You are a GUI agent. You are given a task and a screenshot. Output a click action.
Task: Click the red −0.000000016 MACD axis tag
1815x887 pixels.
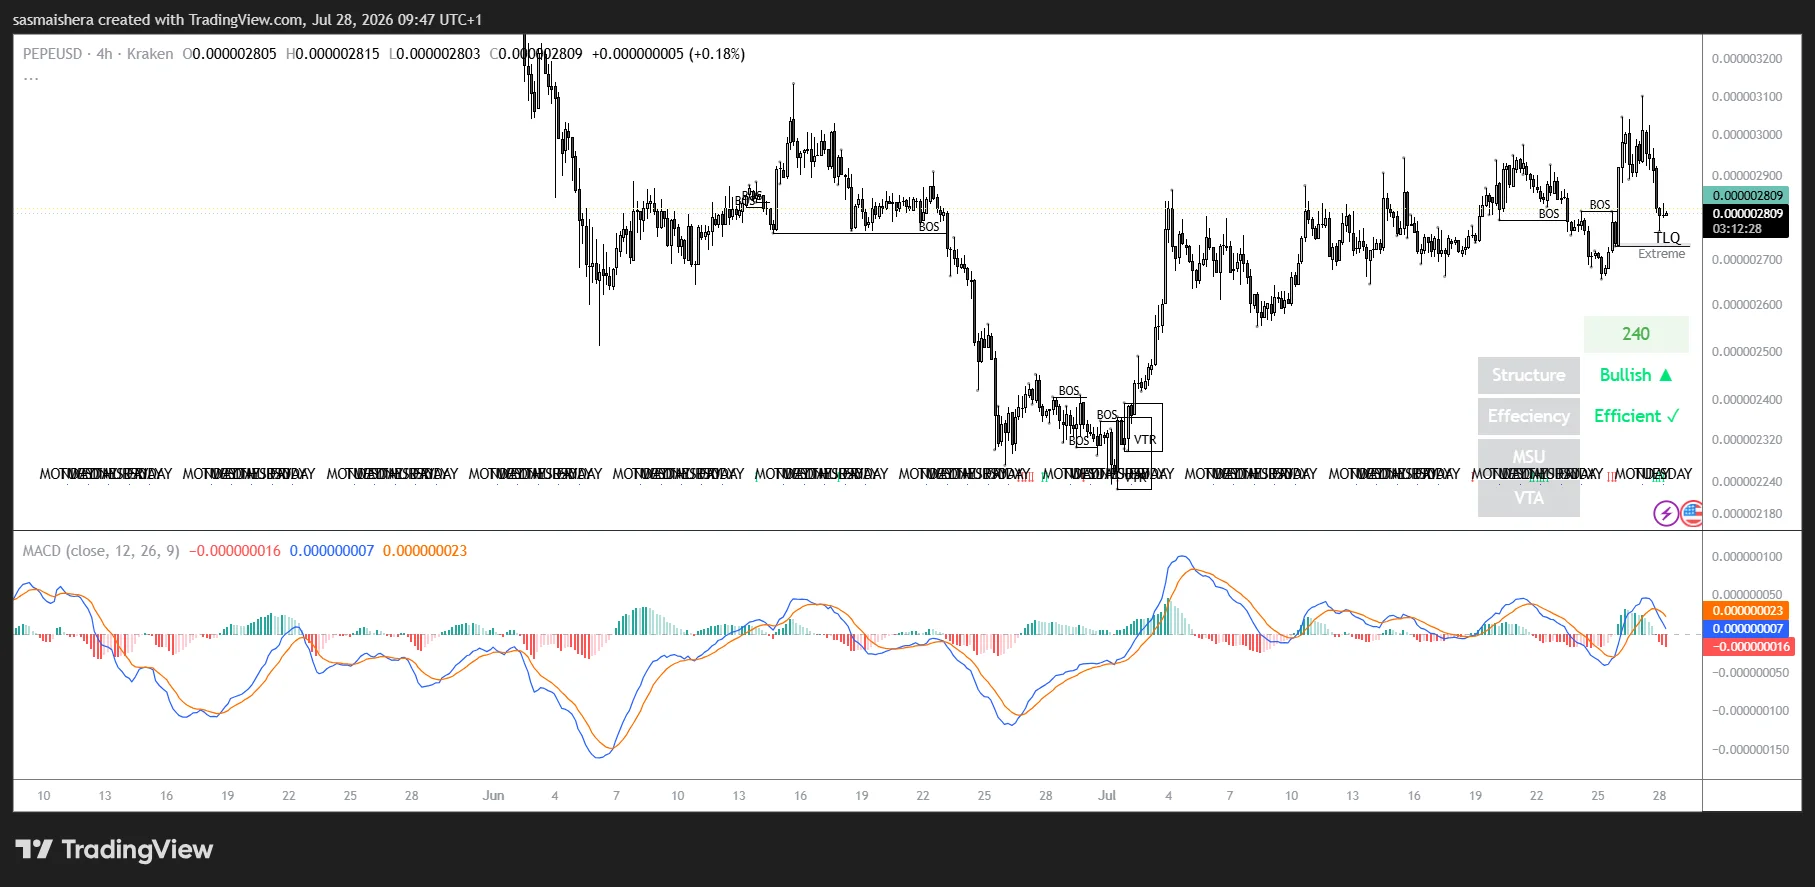point(1747,647)
